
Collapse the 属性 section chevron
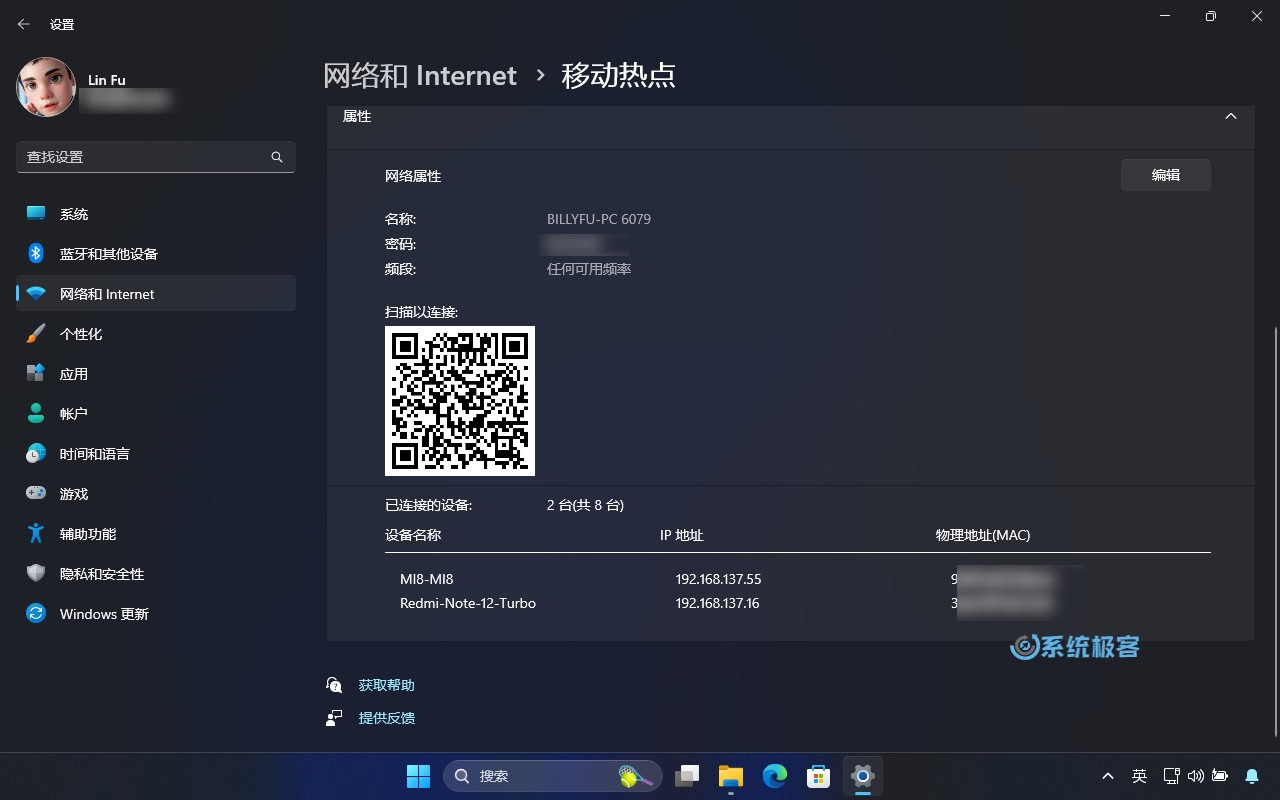tap(1231, 116)
